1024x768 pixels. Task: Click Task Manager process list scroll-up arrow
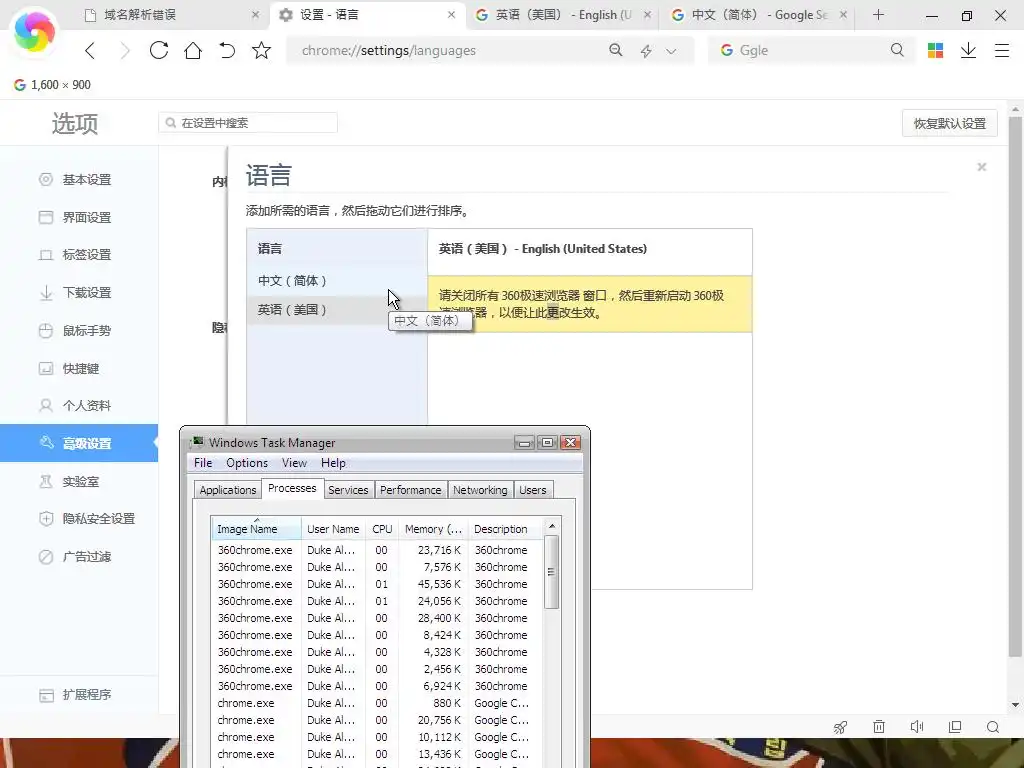coord(552,526)
